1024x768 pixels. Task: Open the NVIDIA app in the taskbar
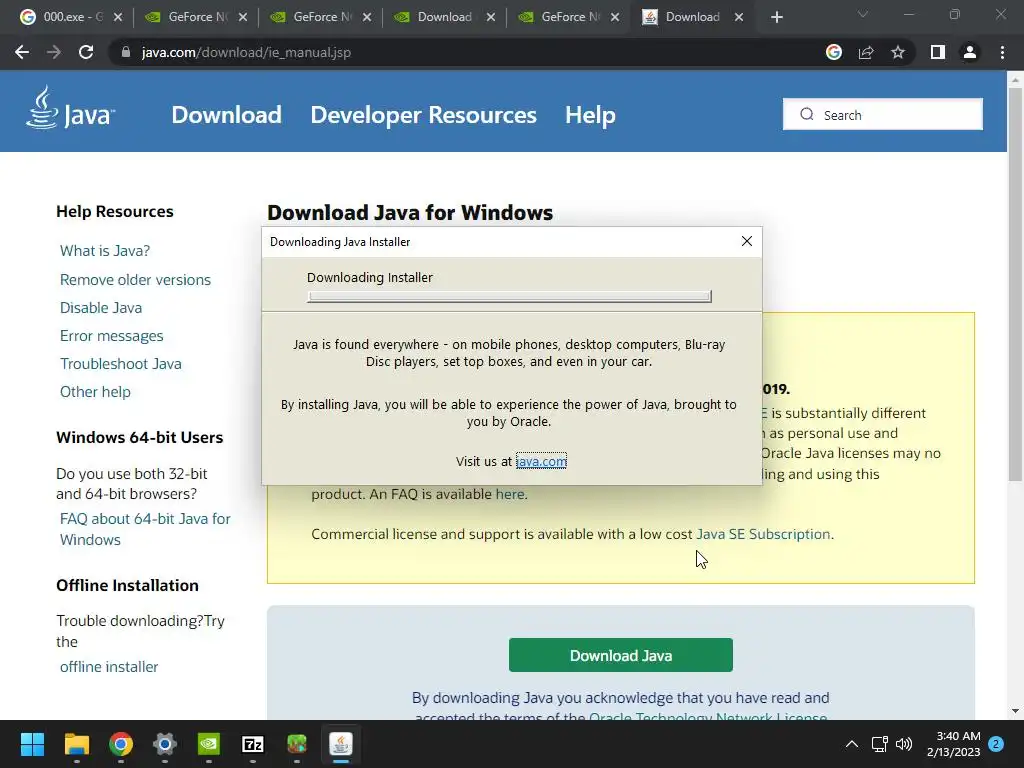pos(209,744)
